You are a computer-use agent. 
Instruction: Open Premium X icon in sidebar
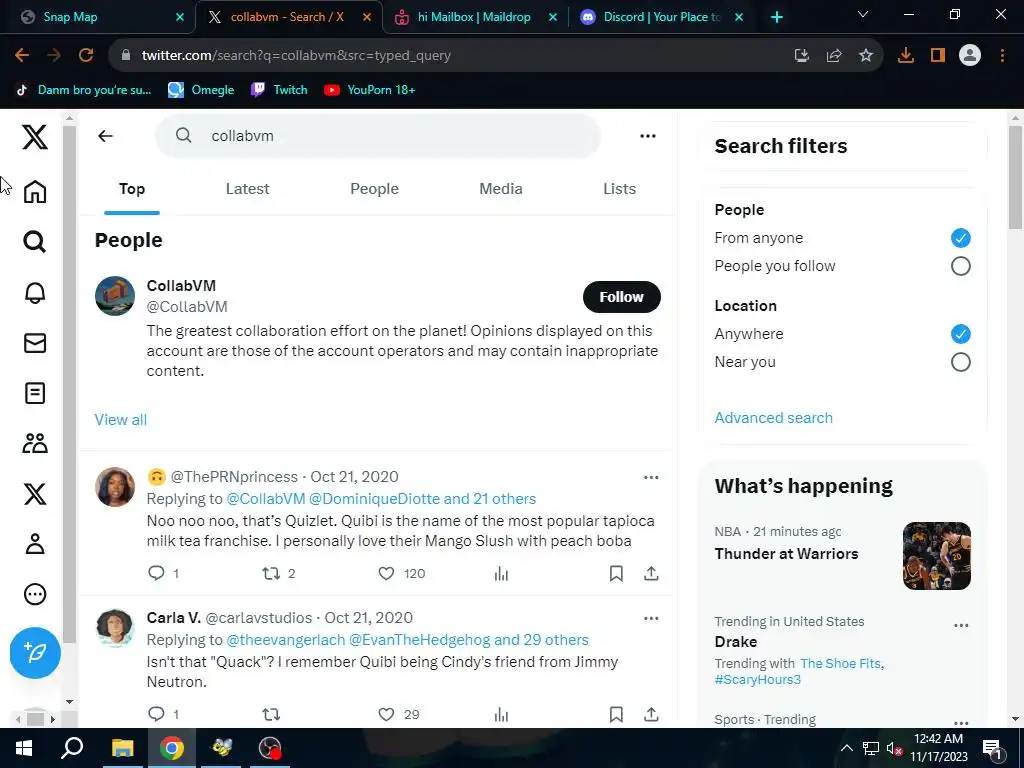(x=35, y=494)
